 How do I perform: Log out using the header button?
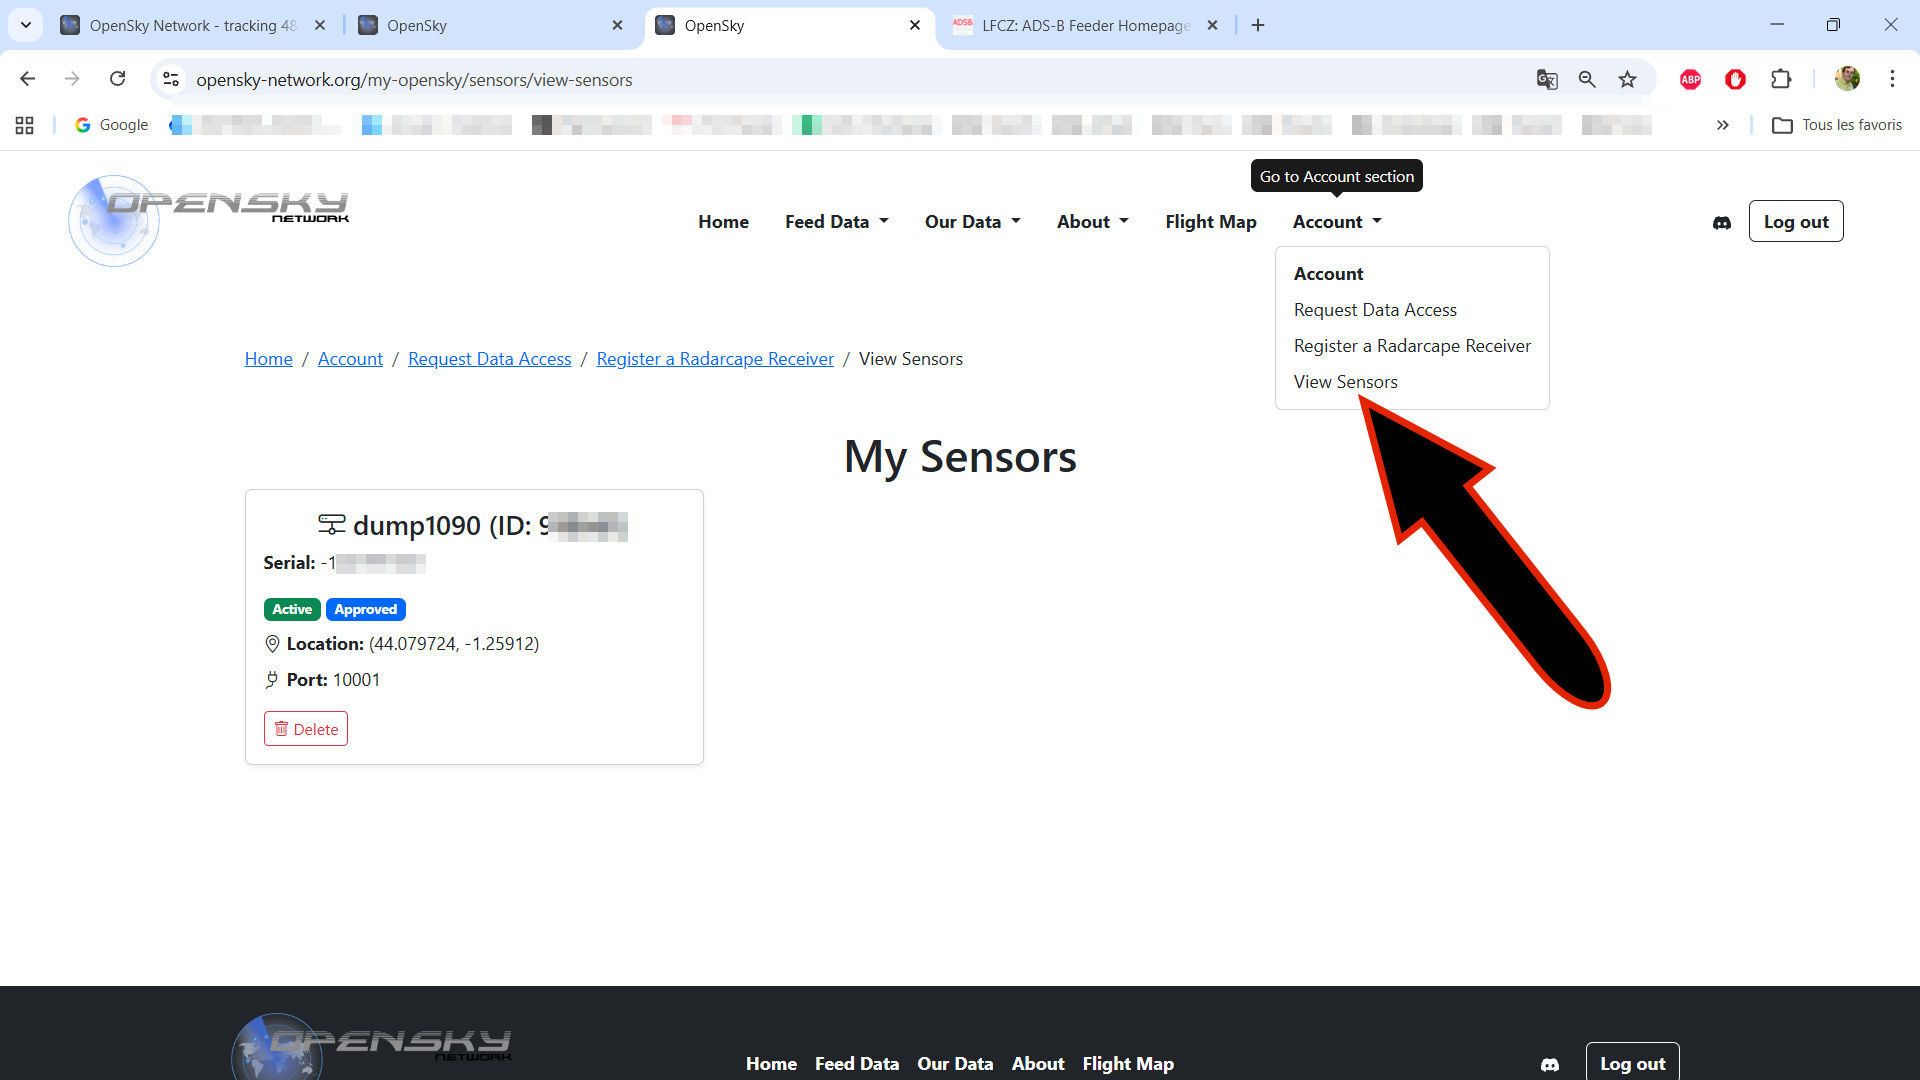[1795, 221]
